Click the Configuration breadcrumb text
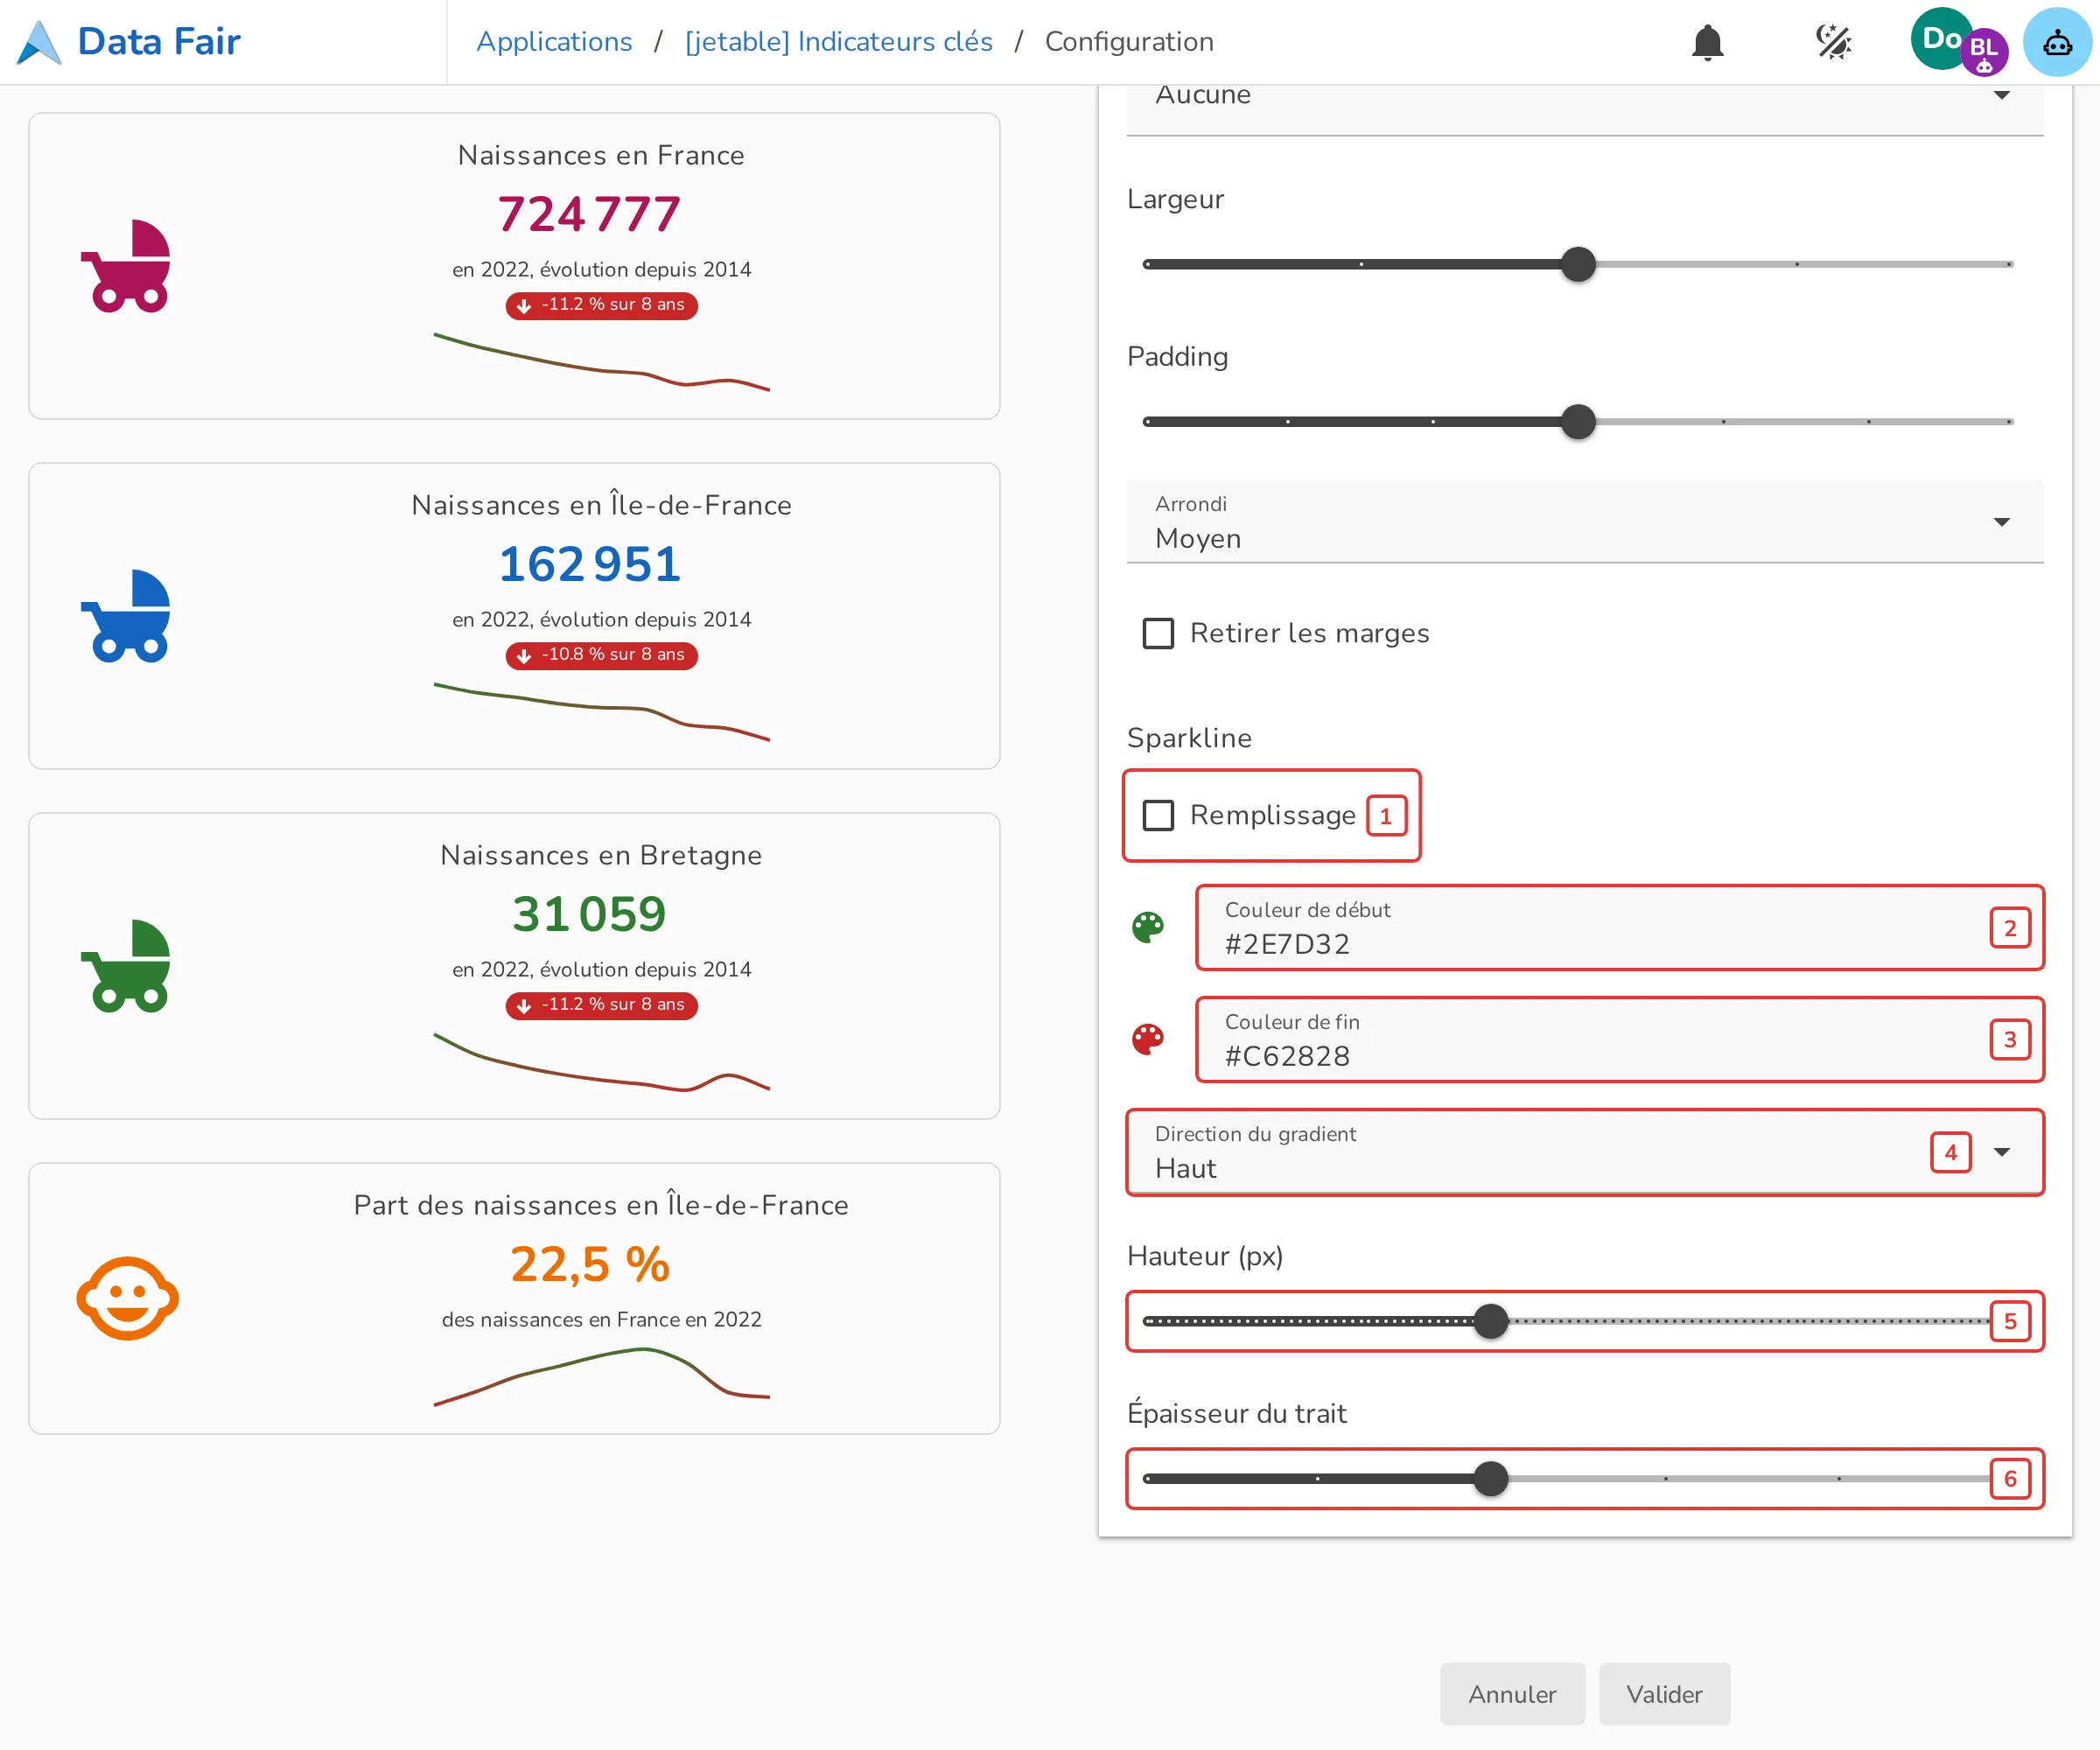Viewport: 2100px width, 1750px height. coord(1129,42)
